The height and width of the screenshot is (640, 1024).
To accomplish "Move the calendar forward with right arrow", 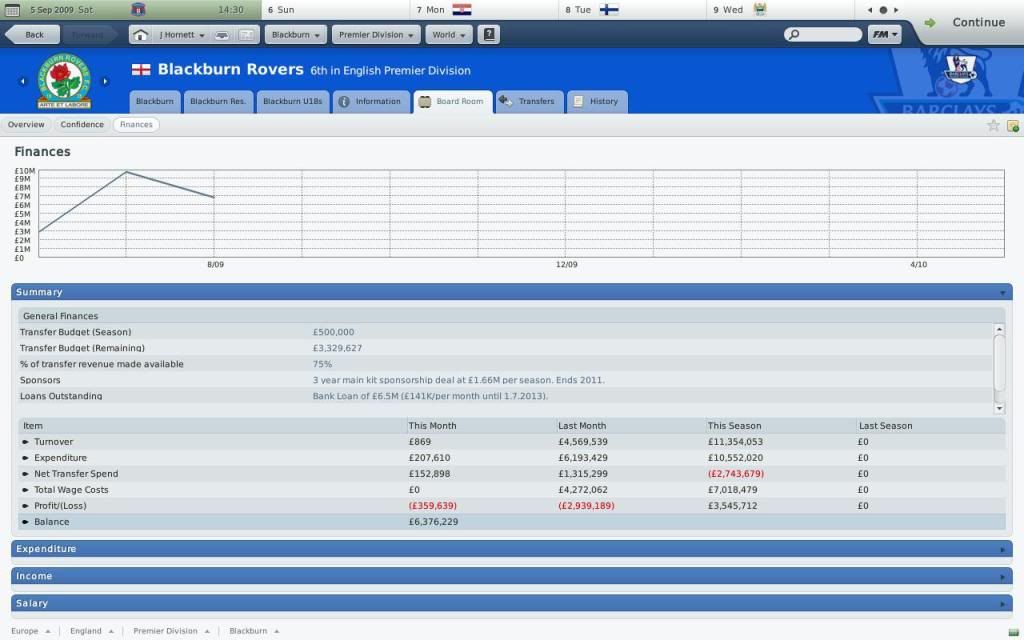I will [x=896, y=10].
